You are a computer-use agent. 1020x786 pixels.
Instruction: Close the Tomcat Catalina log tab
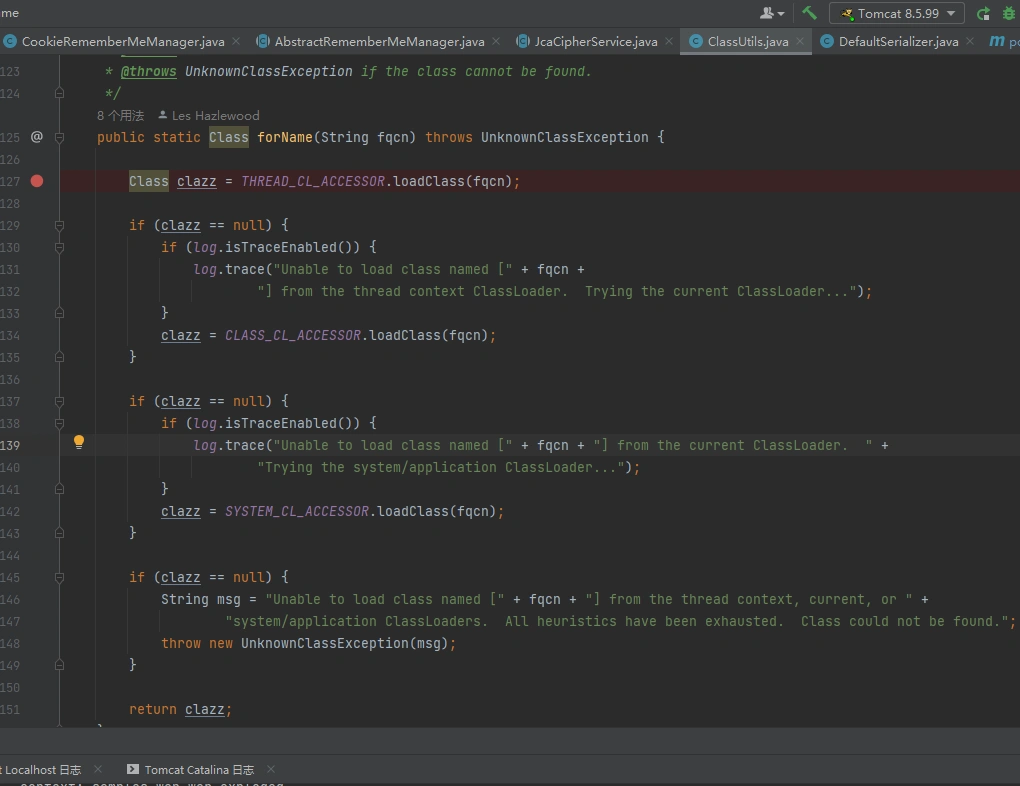(271, 769)
